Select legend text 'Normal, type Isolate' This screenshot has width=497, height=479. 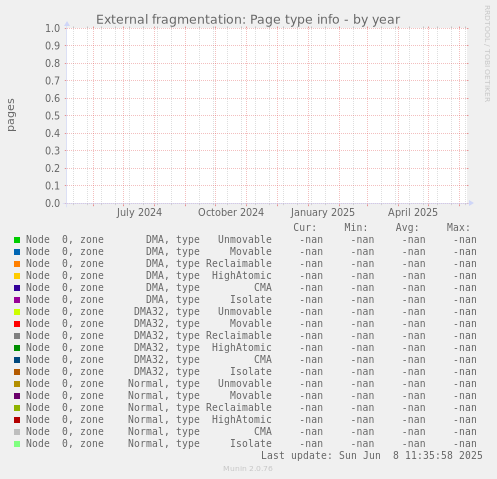click(x=200, y=444)
